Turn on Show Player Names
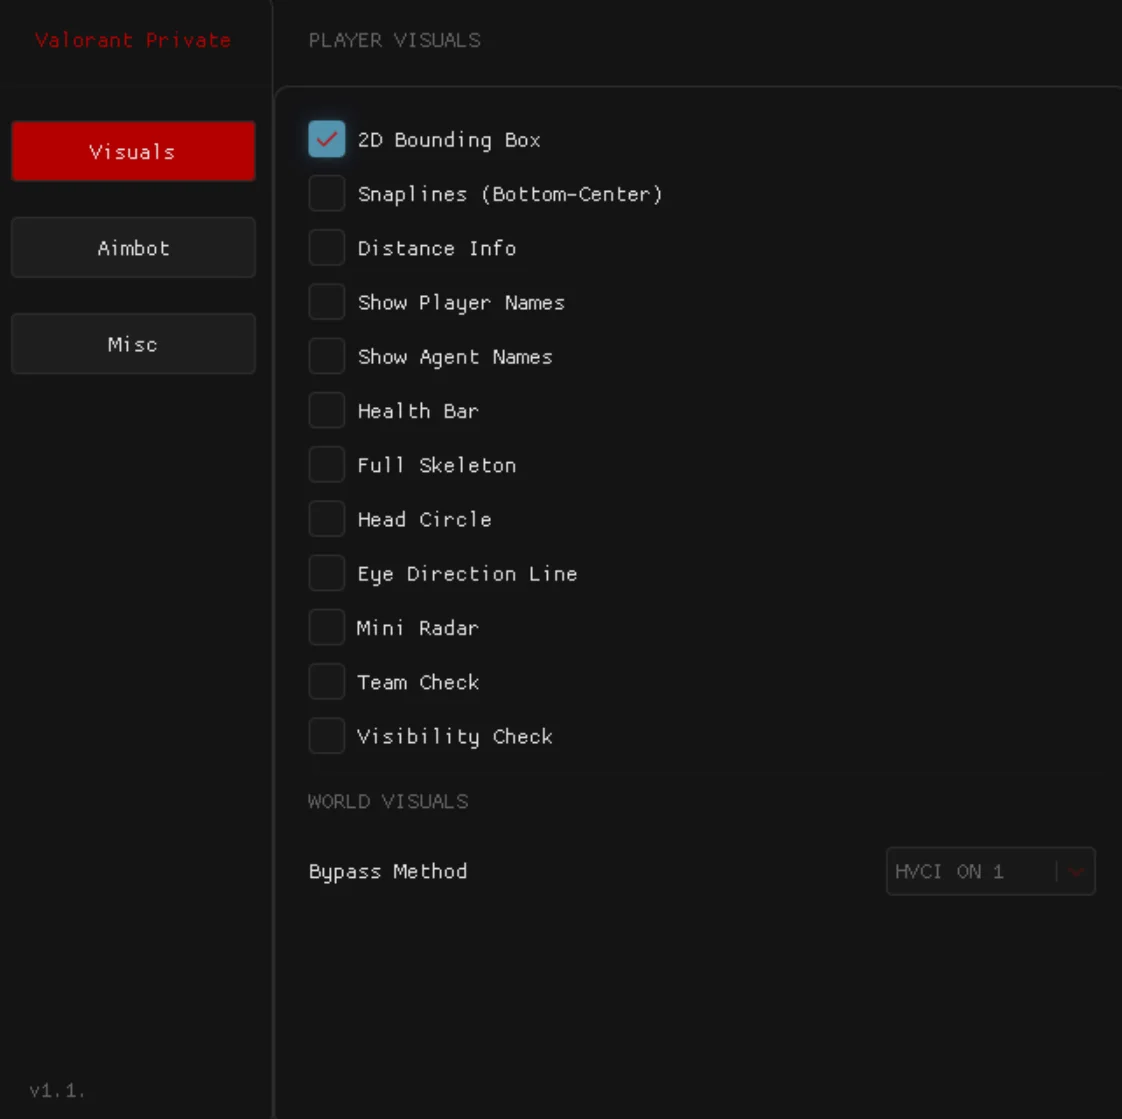 (326, 302)
